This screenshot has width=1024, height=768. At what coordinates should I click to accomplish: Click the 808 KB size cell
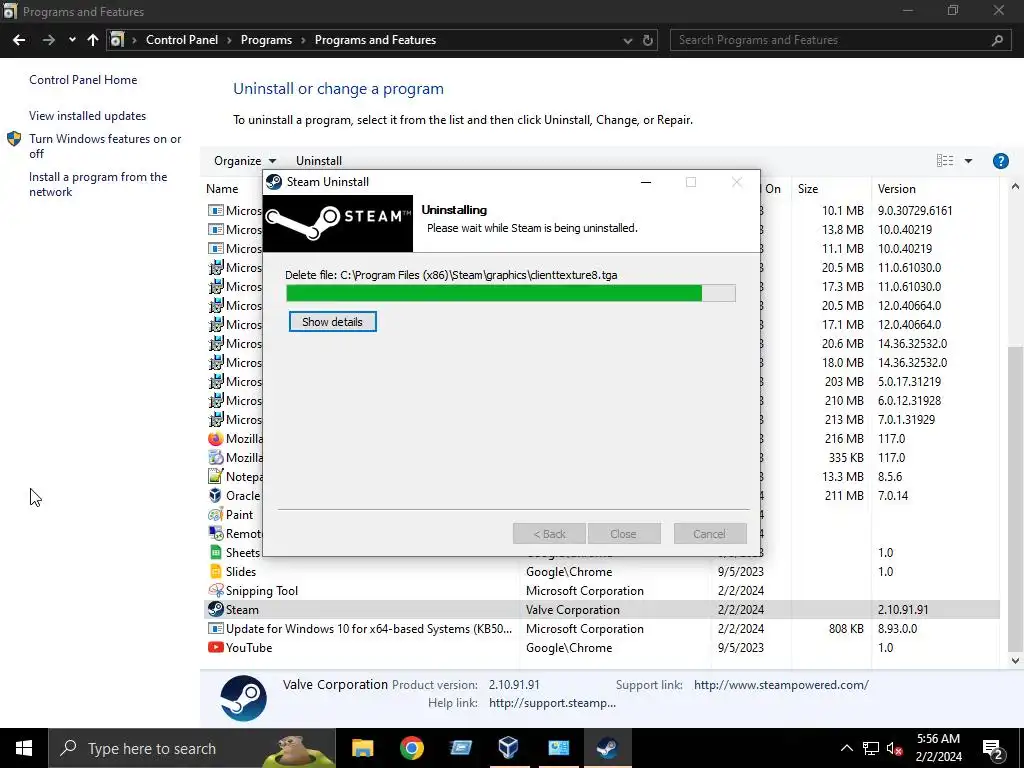click(846, 629)
